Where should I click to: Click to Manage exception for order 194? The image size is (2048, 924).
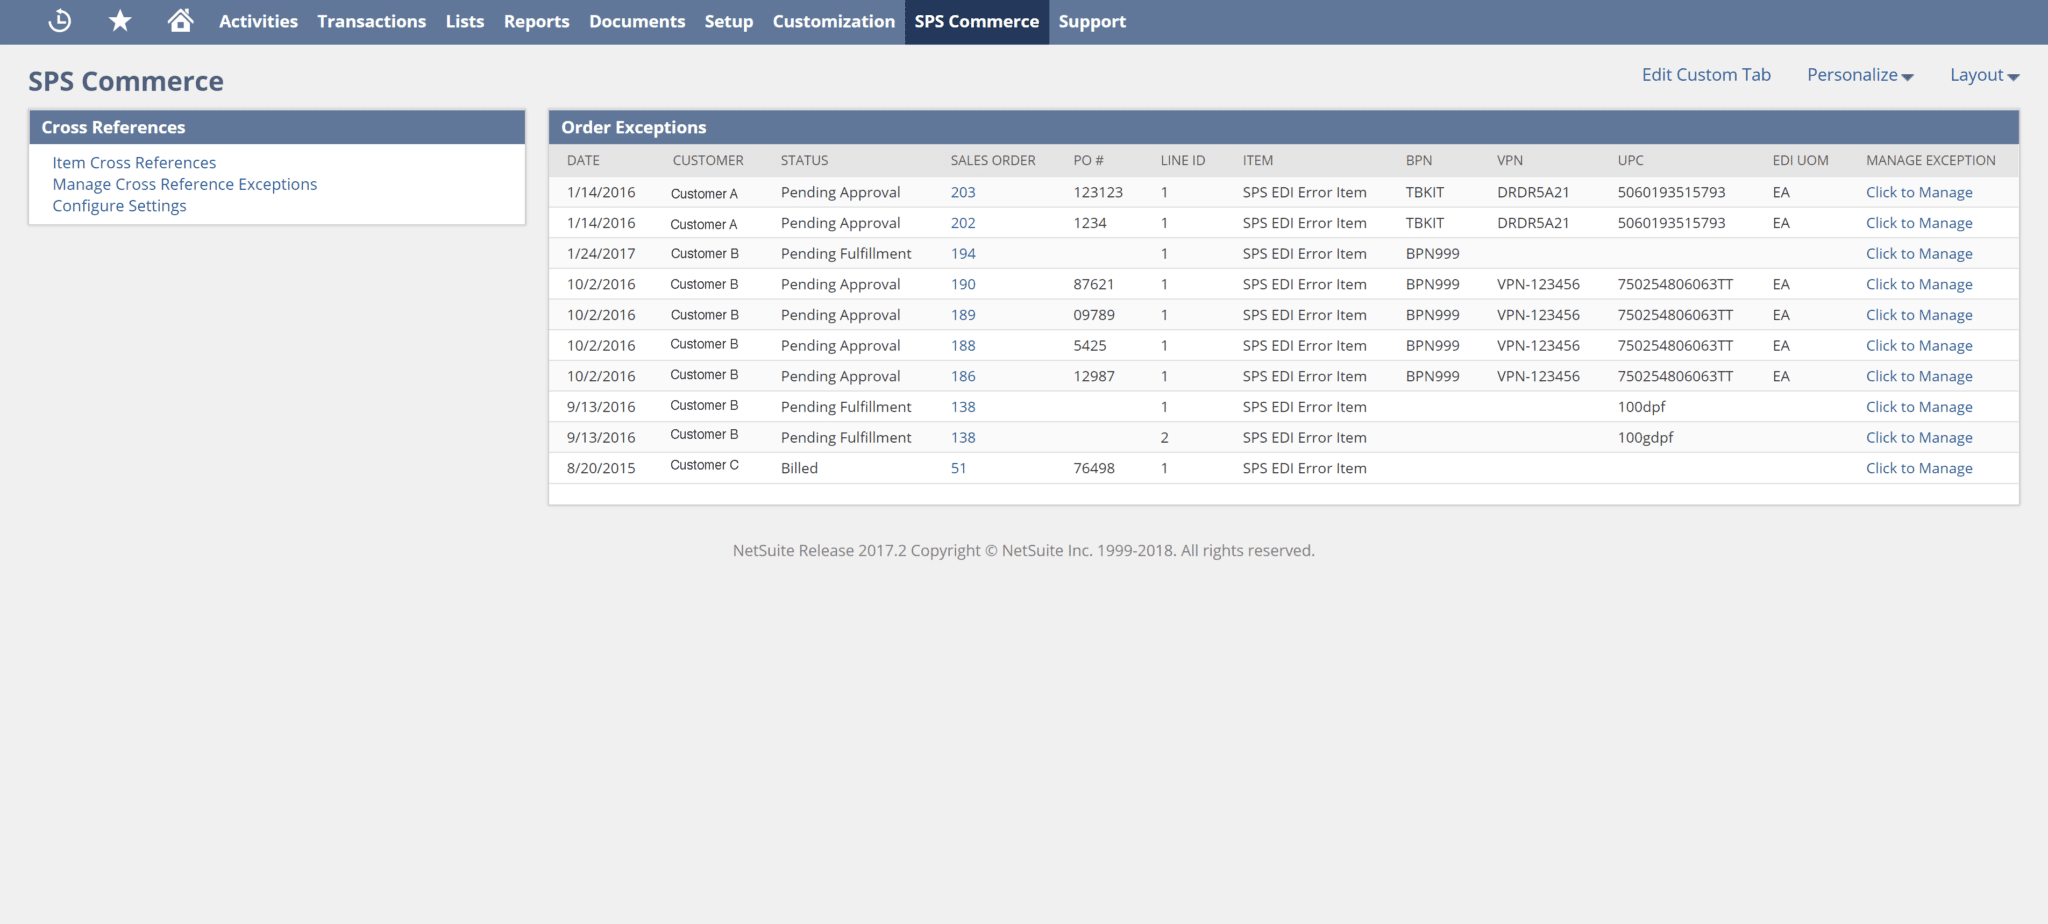click(x=1919, y=253)
